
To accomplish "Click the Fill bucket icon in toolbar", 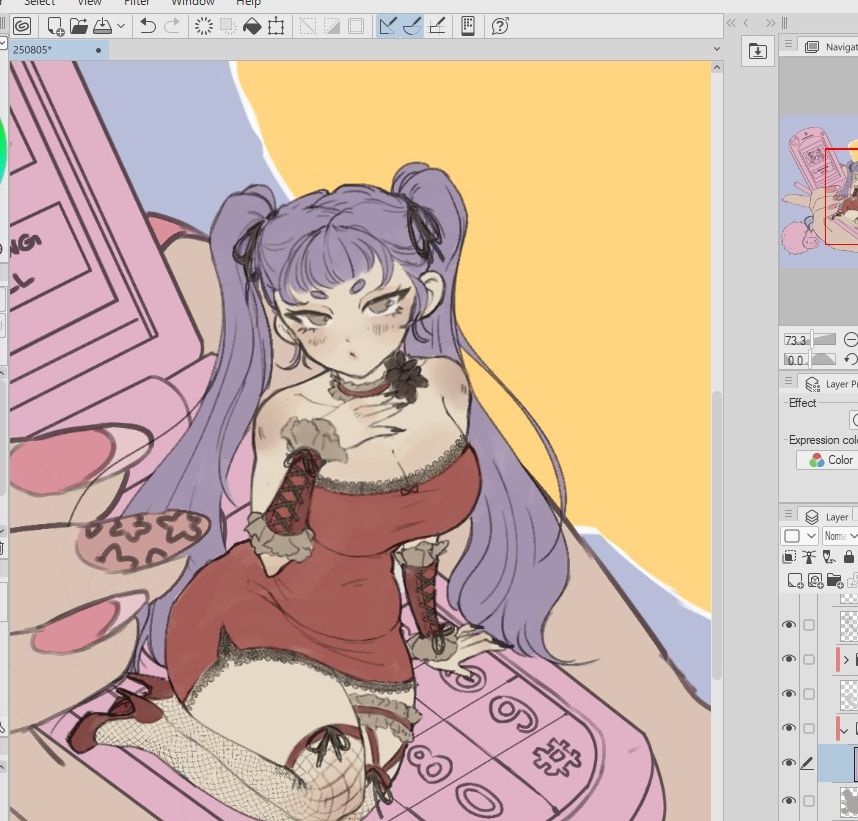I will click(252, 26).
